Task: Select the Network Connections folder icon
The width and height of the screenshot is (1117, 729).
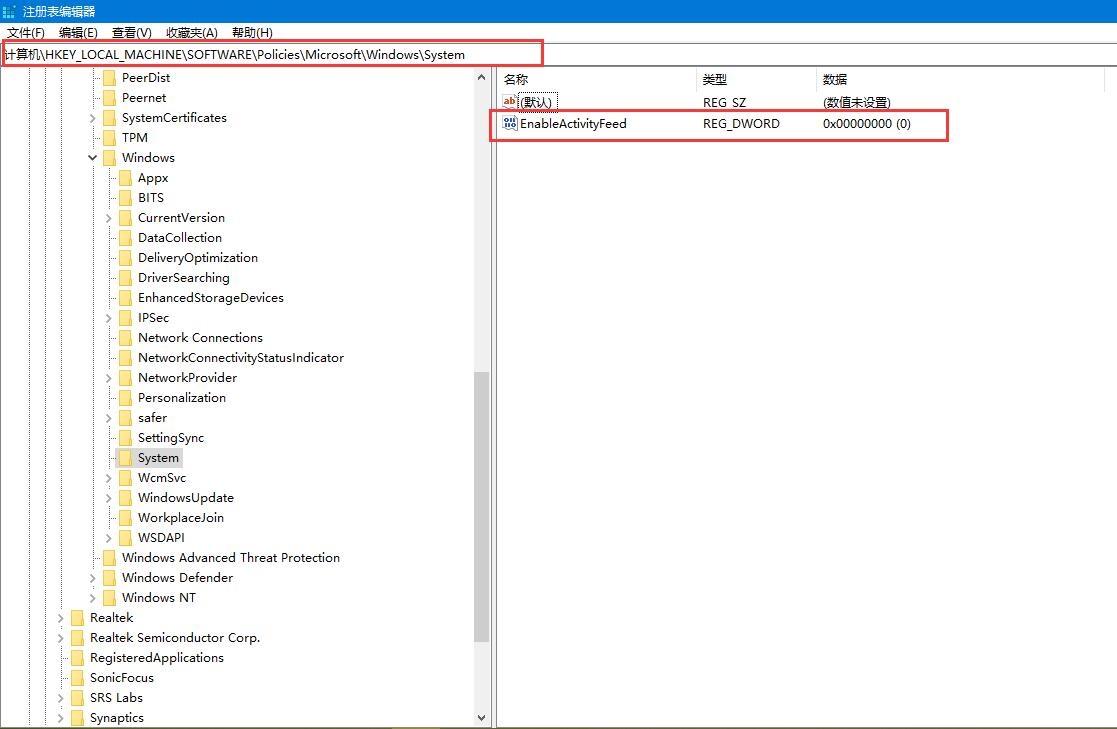Action: tap(125, 337)
